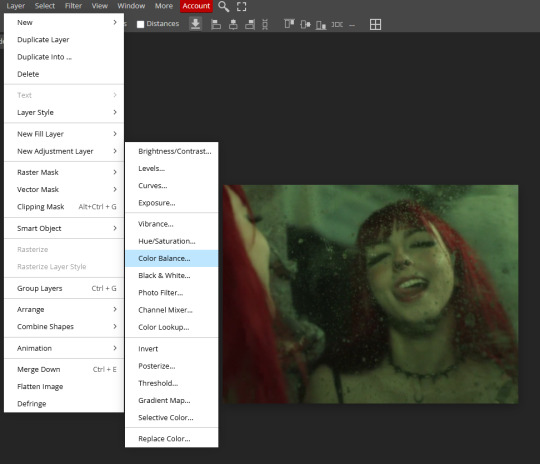The height and width of the screenshot is (464, 540).
Task: Select Gradient Map... adjustment
Action: click(172, 400)
